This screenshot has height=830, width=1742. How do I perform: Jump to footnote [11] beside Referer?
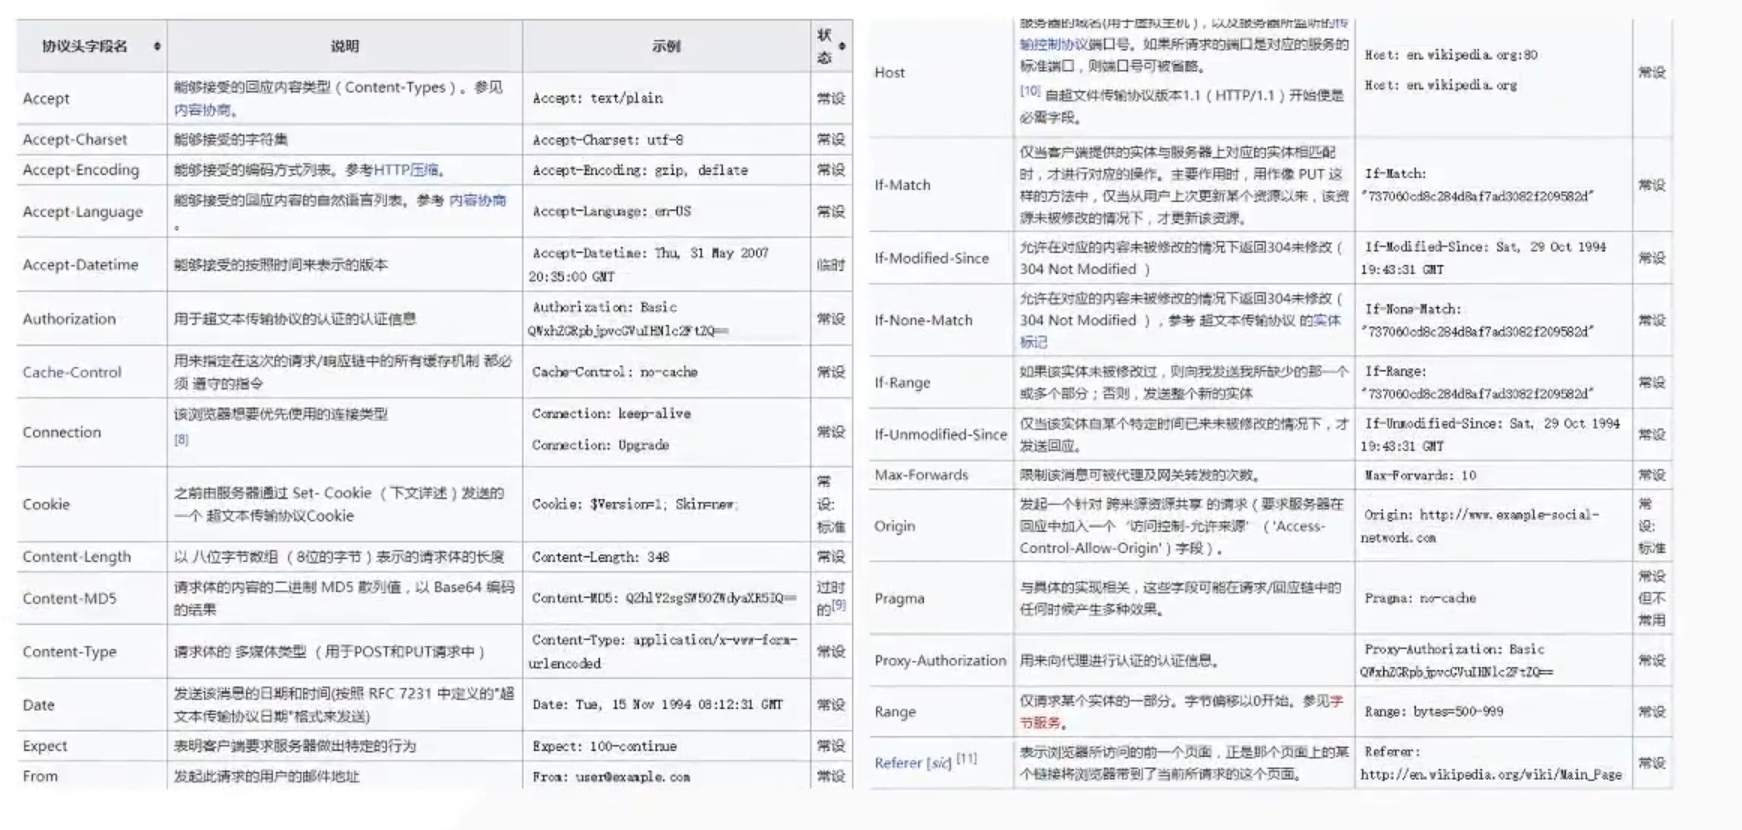click(x=967, y=758)
